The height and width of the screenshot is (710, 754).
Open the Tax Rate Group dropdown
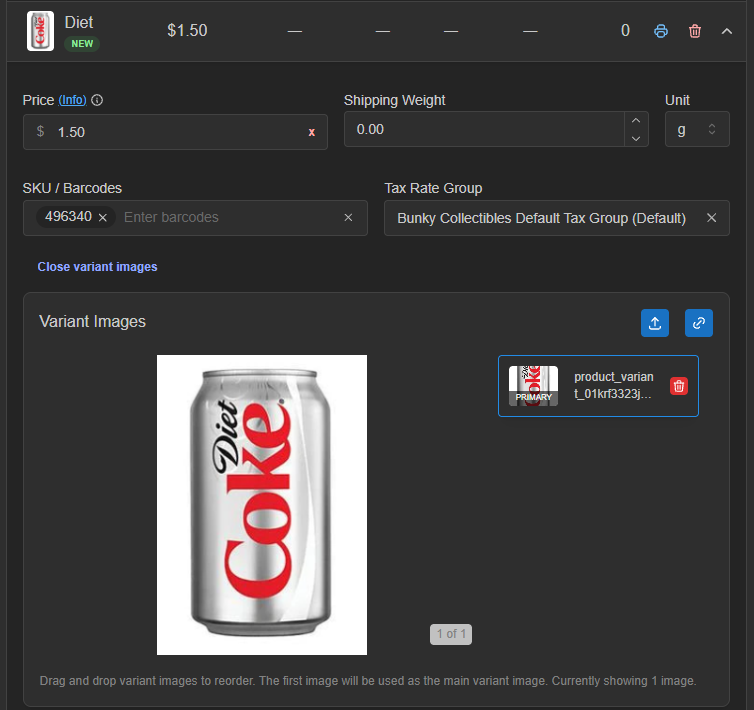pyautogui.click(x=541, y=218)
